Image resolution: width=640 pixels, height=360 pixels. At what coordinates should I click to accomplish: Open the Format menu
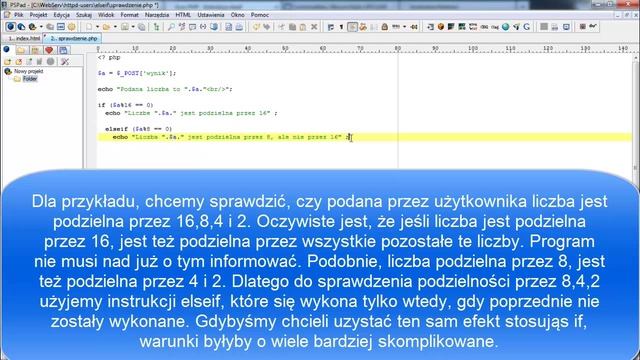click(x=129, y=15)
